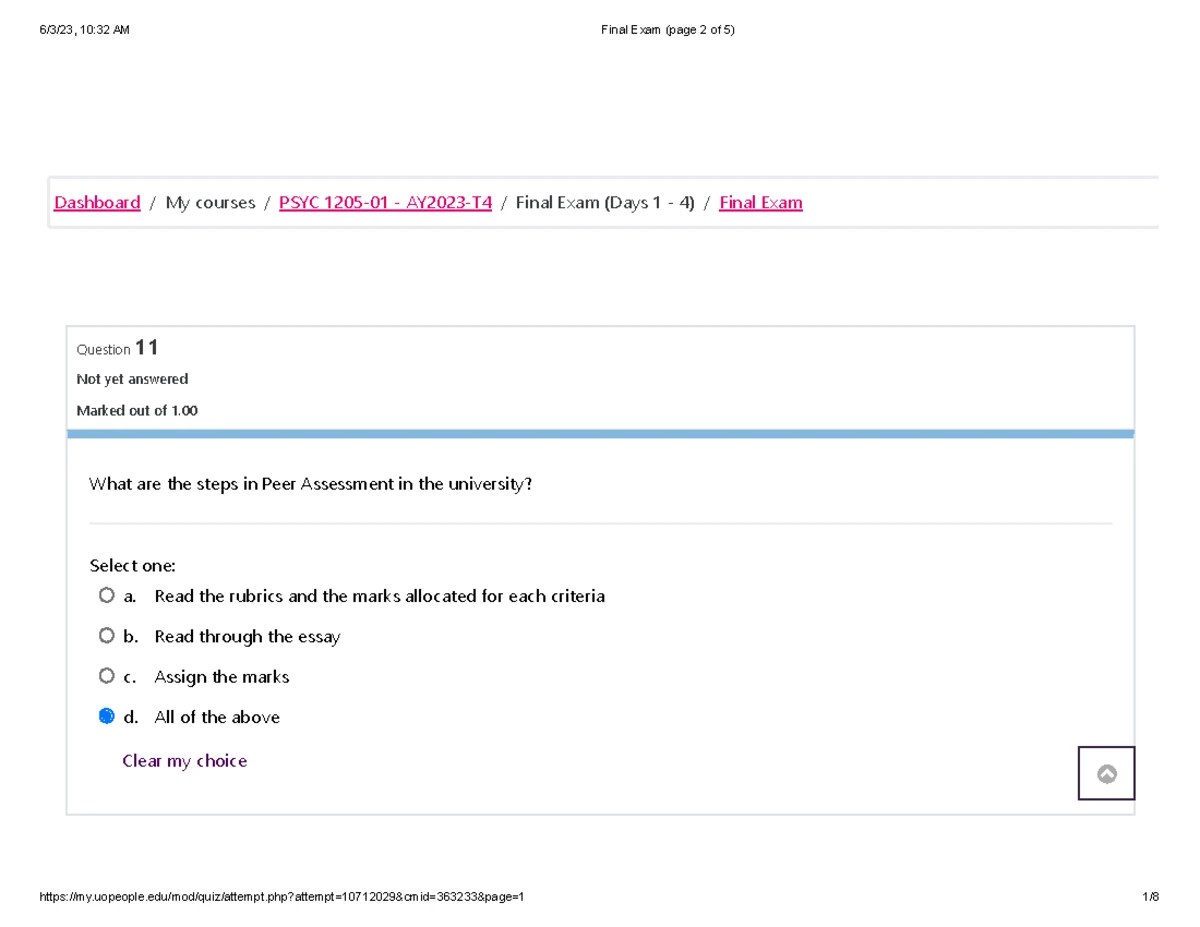Select the radio button for option a
Screen dimensions: 1200x927
(107, 596)
